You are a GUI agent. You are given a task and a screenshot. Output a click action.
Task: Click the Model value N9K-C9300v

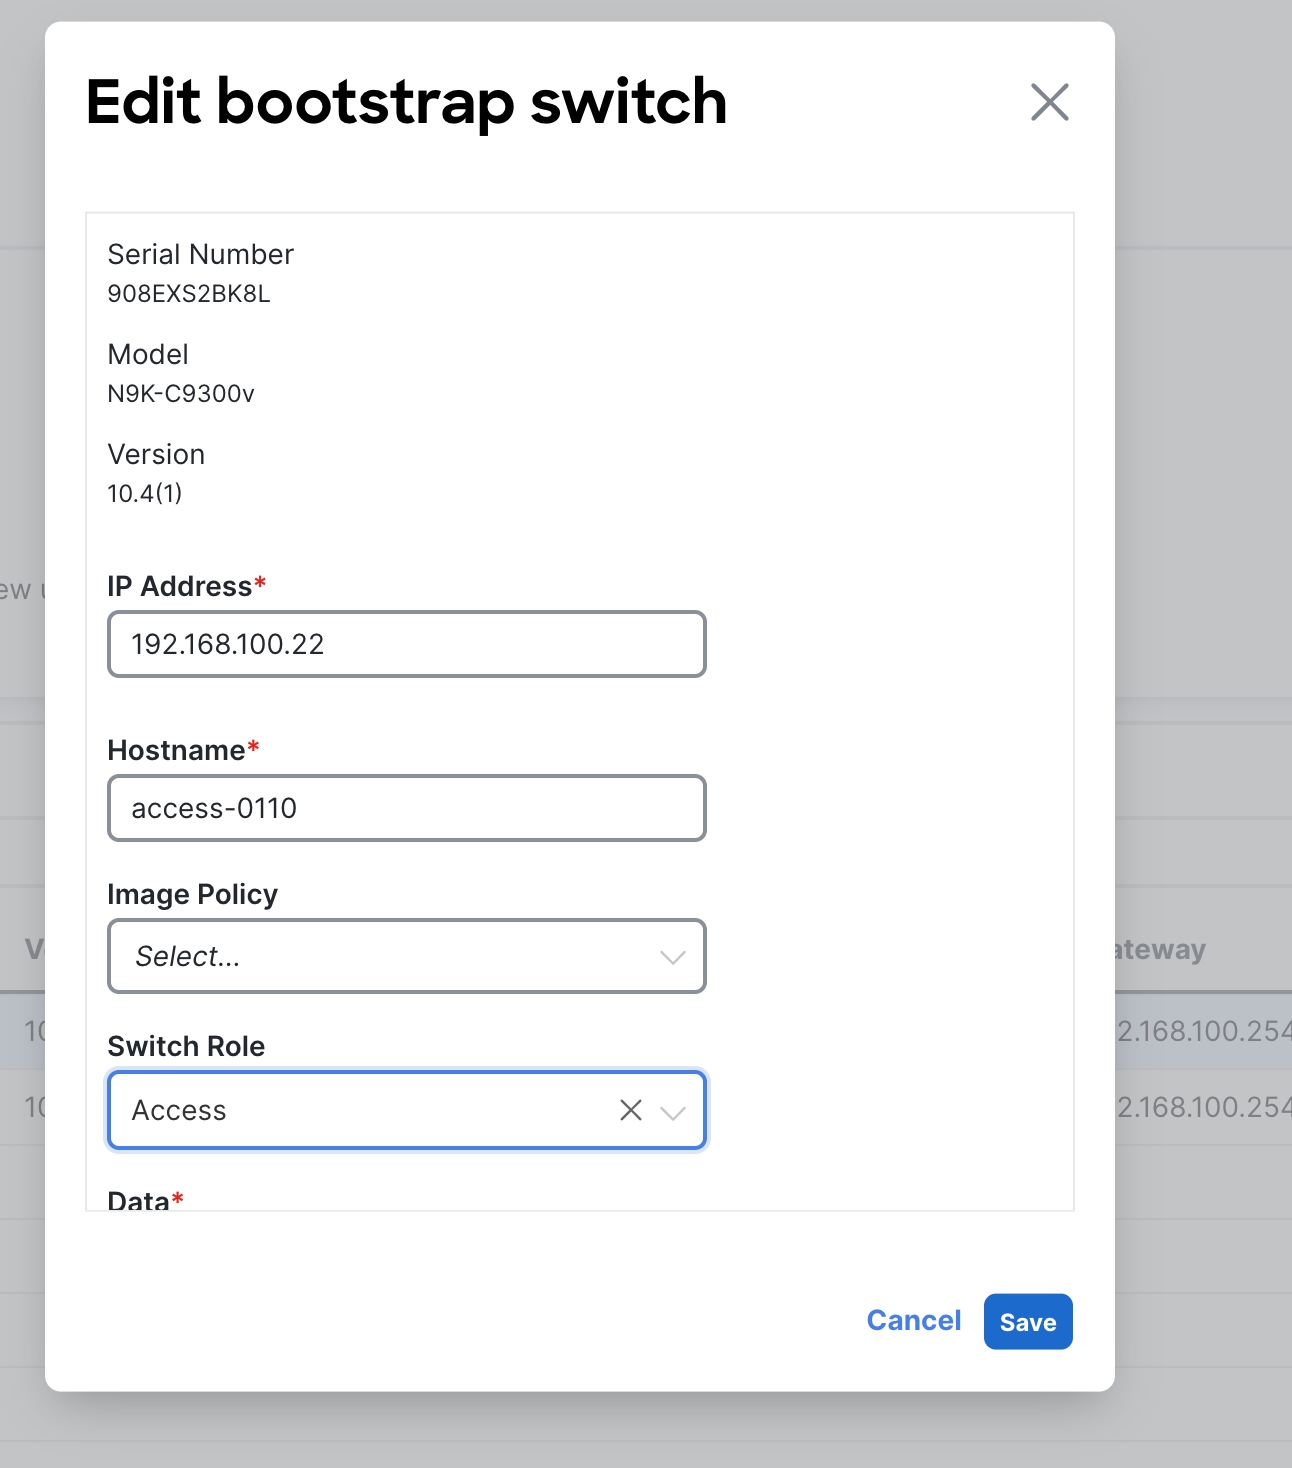coord(181,393)
